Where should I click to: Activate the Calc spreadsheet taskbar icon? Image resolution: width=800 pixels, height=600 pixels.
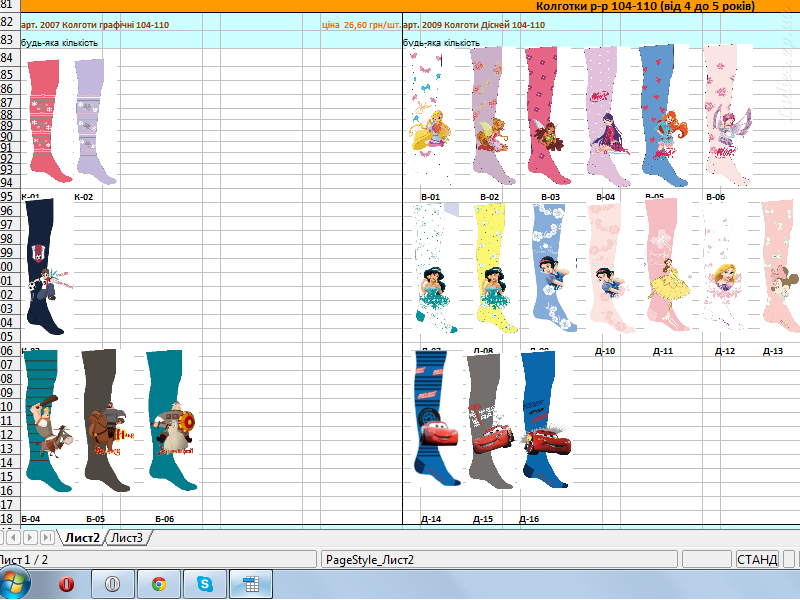[251, 584]
